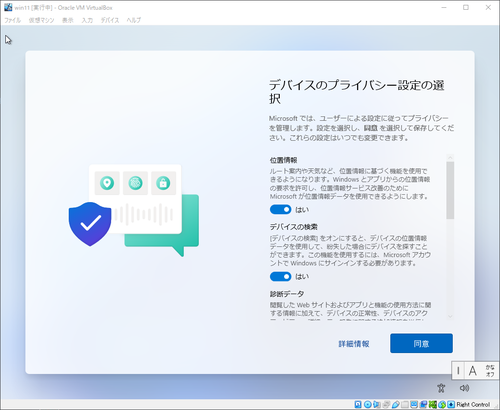Minimize the VirtualBox window
The height and width of the screenshot is (410, 500).
(444, 7)
